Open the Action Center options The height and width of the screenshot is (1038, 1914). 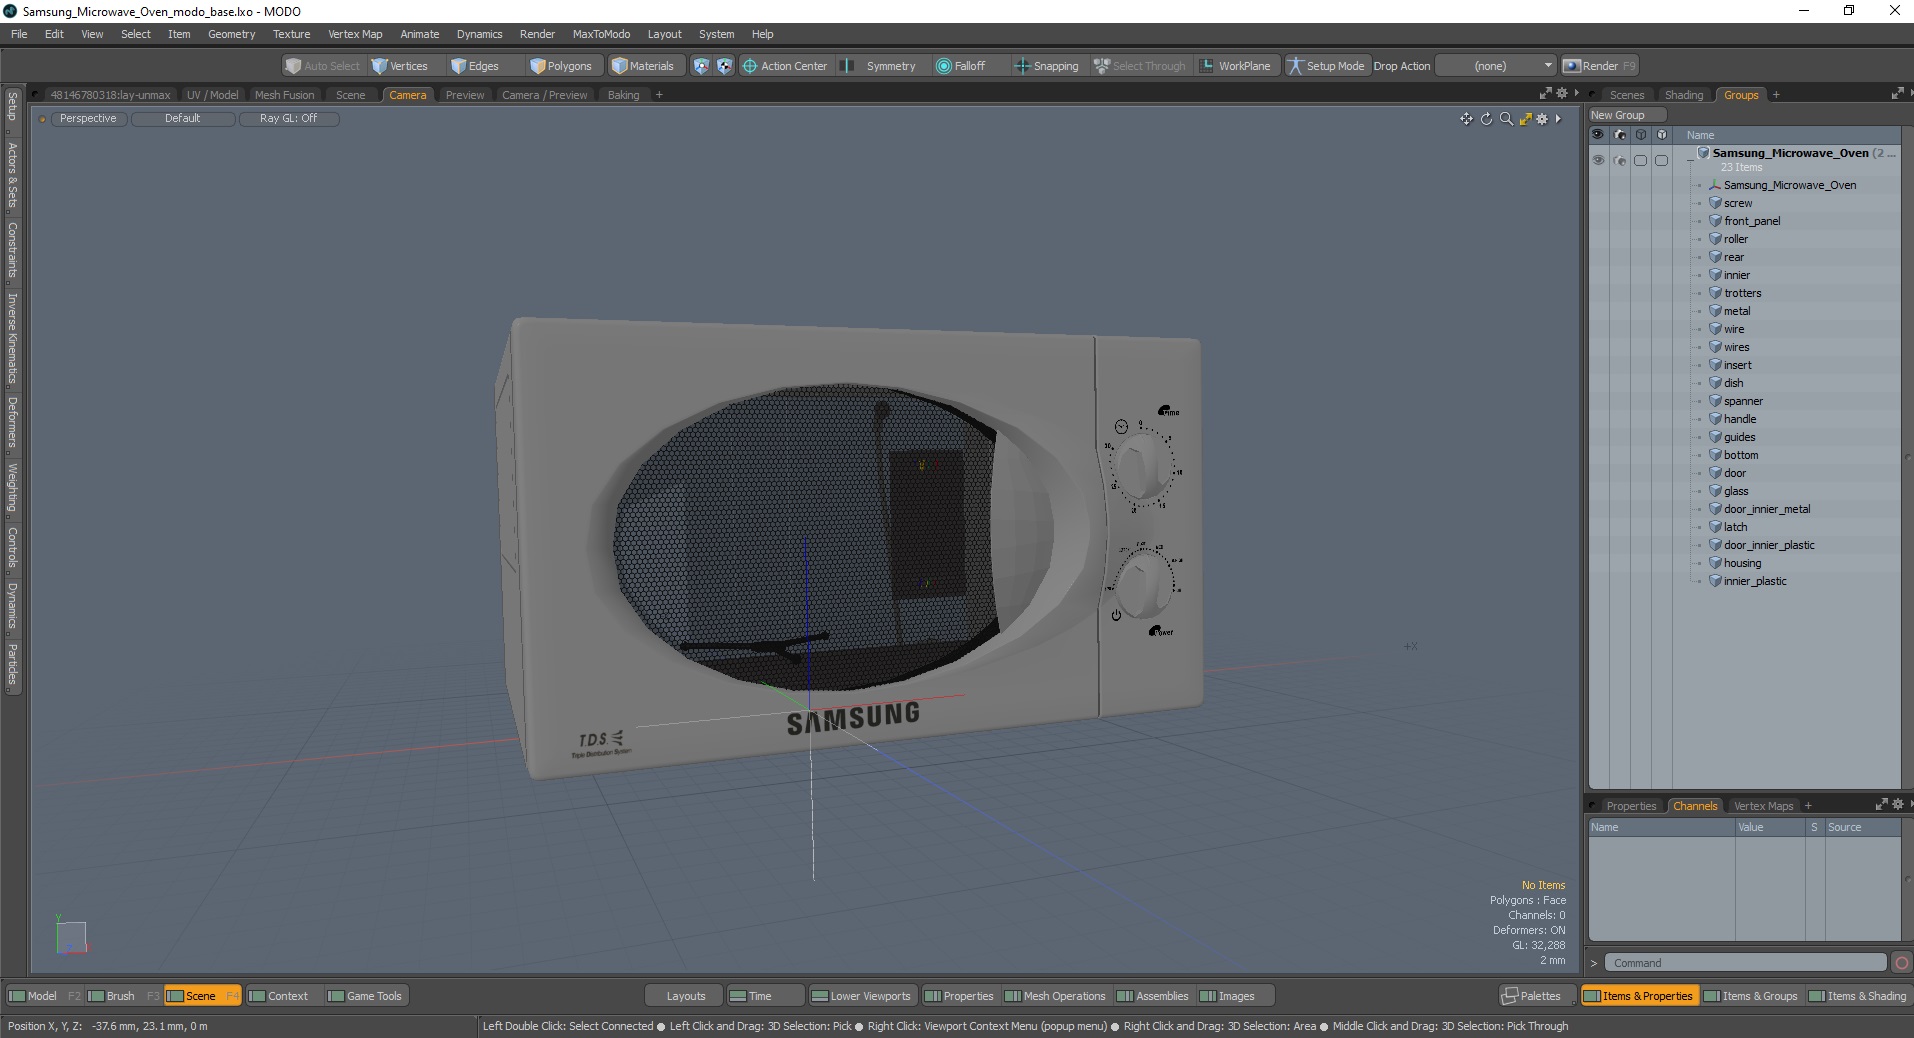coord(785,66)
